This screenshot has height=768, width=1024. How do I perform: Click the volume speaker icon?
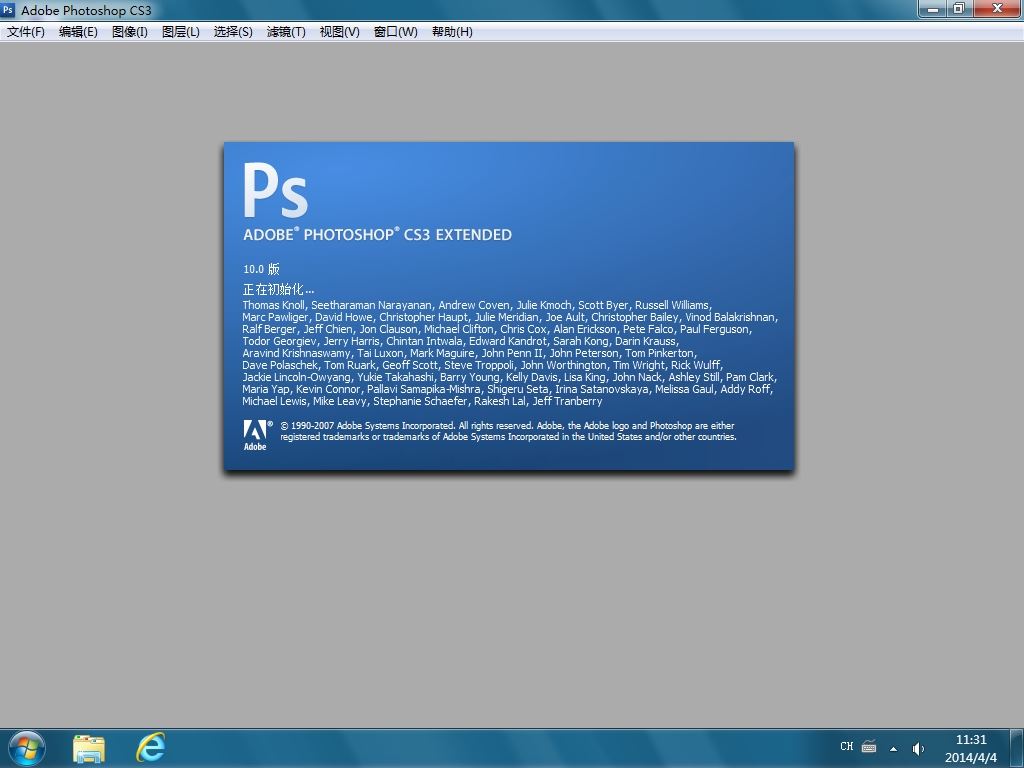click(x=918, y=748)
